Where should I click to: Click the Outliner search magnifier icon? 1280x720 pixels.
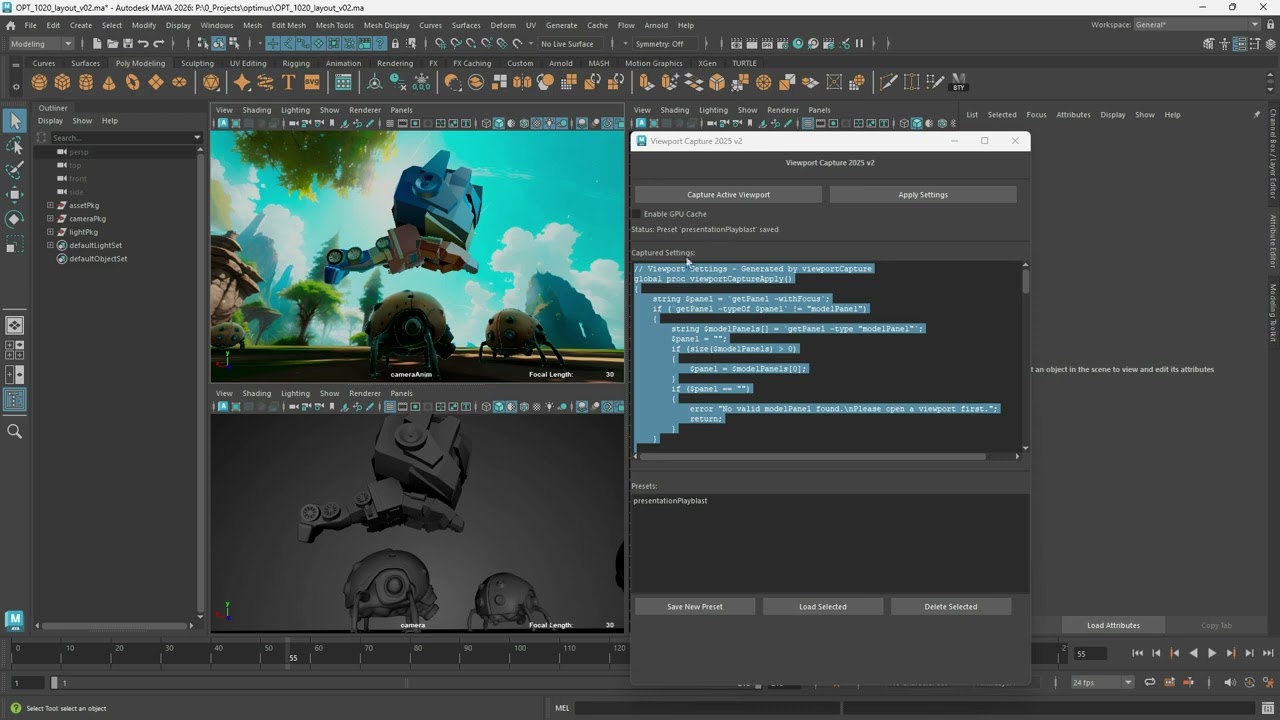pos(14,431)
